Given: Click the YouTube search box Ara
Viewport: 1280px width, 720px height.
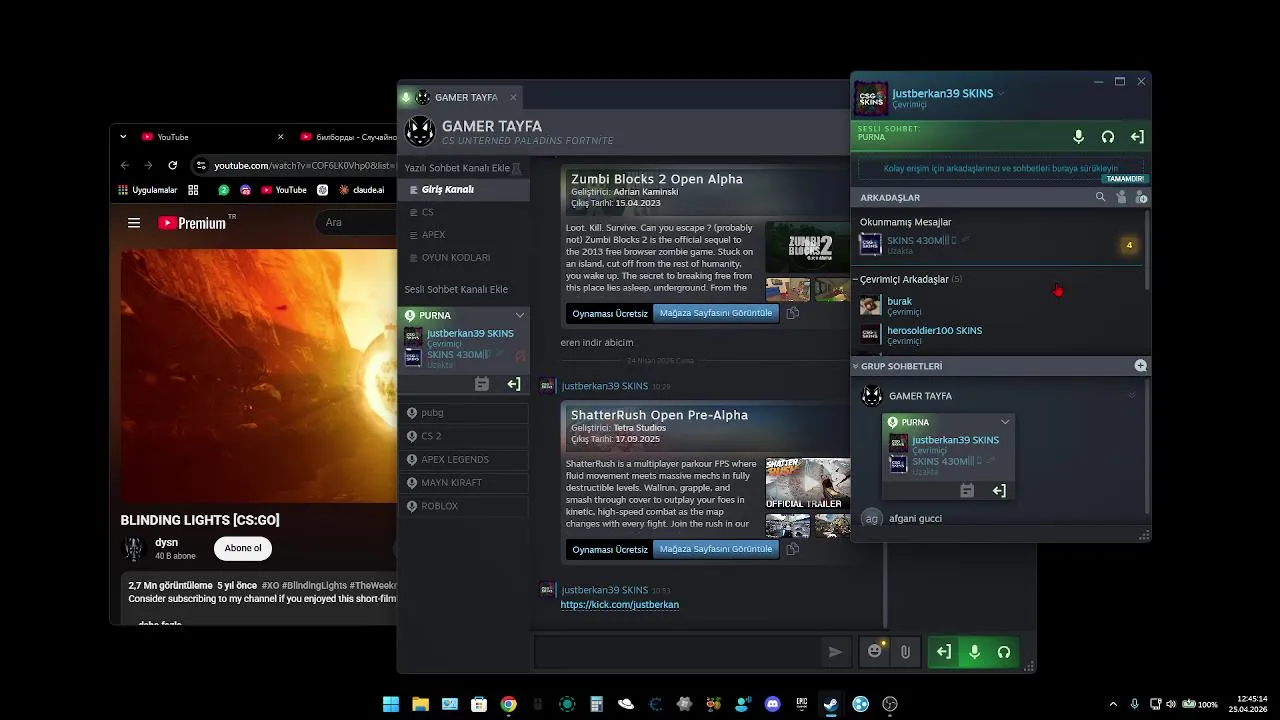Looking at the screenshot, I should pos(357,222).
